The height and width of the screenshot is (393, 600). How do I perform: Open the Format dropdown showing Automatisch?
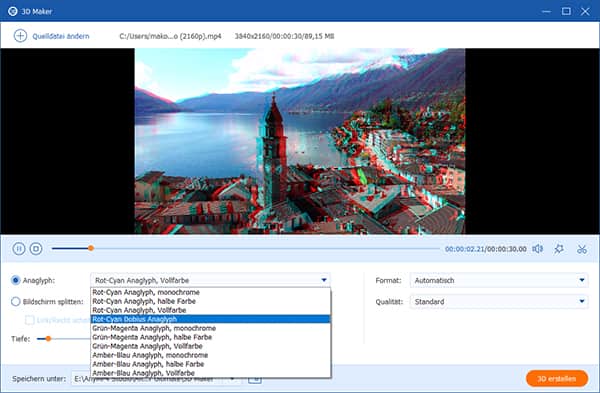click(x=499, y=280)
